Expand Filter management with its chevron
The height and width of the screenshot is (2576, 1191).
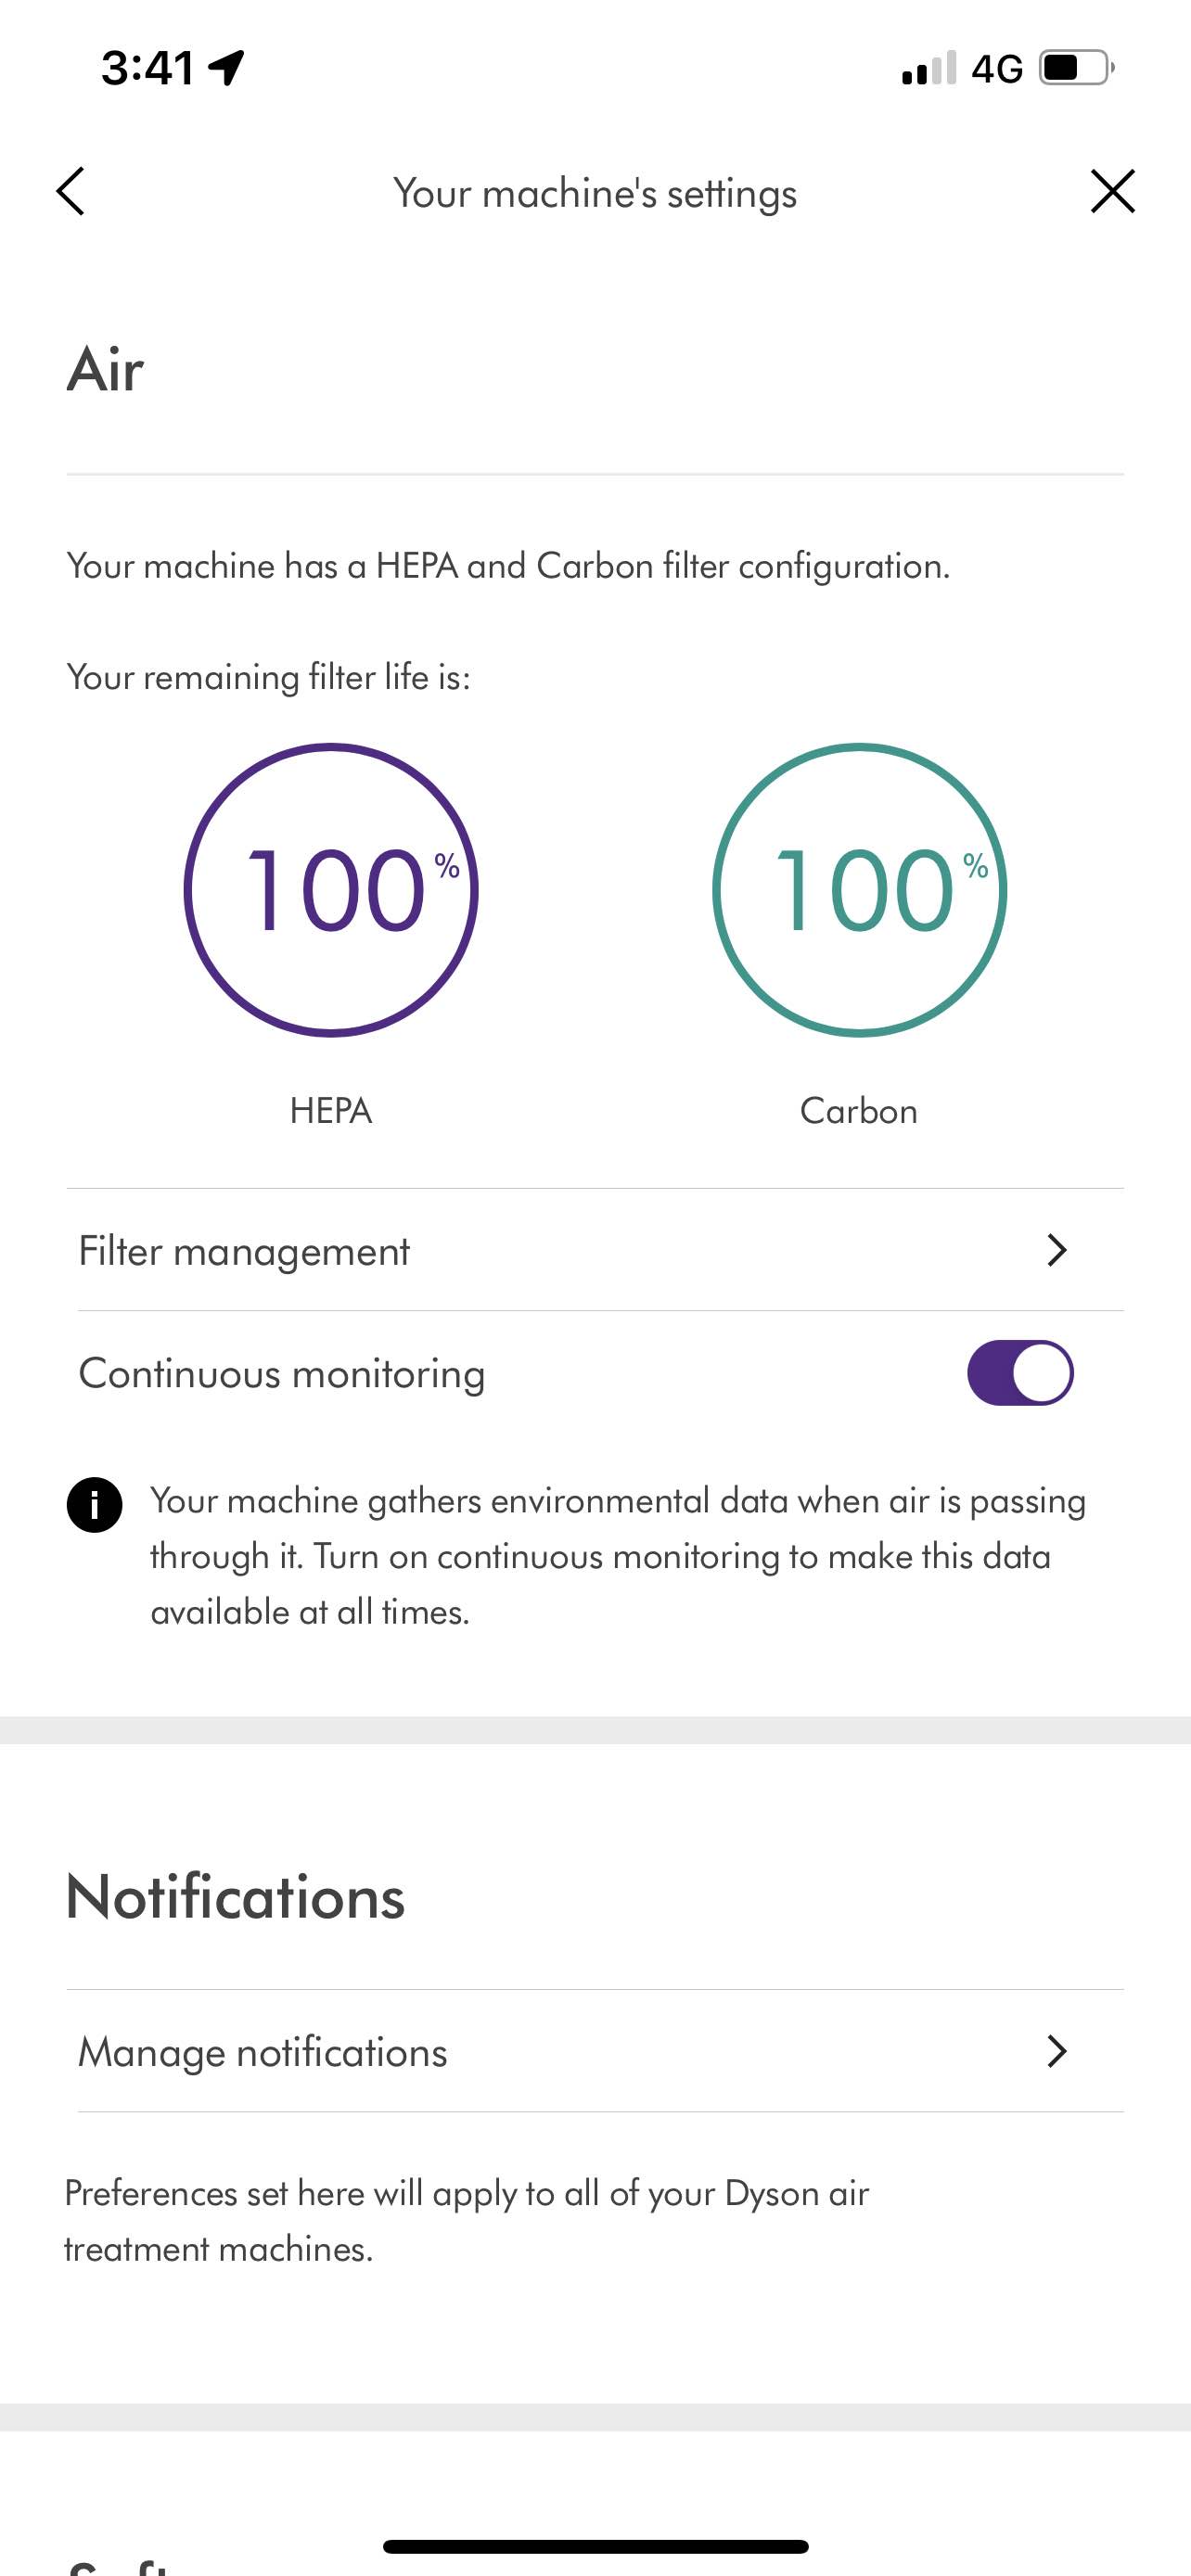click(x=1057, y=1250)
